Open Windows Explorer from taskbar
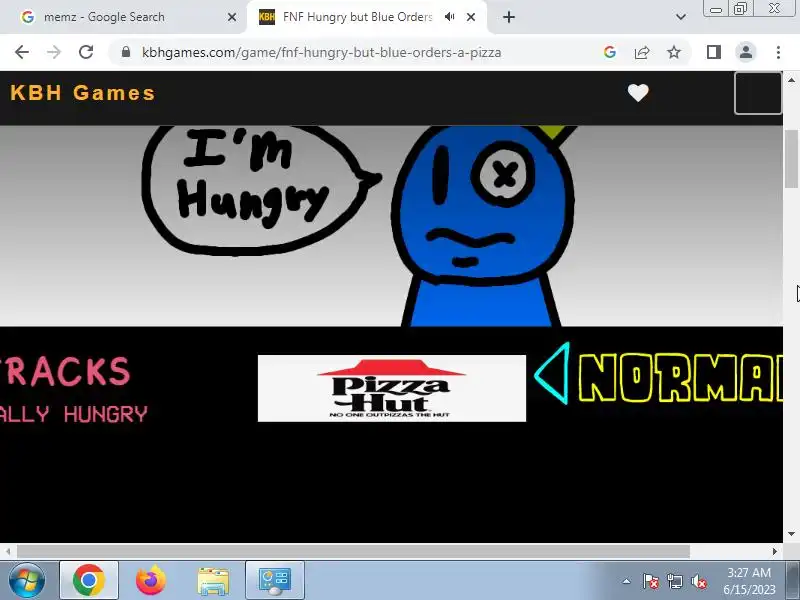This screenshot has width=800, height=600. tap(213, 581)
